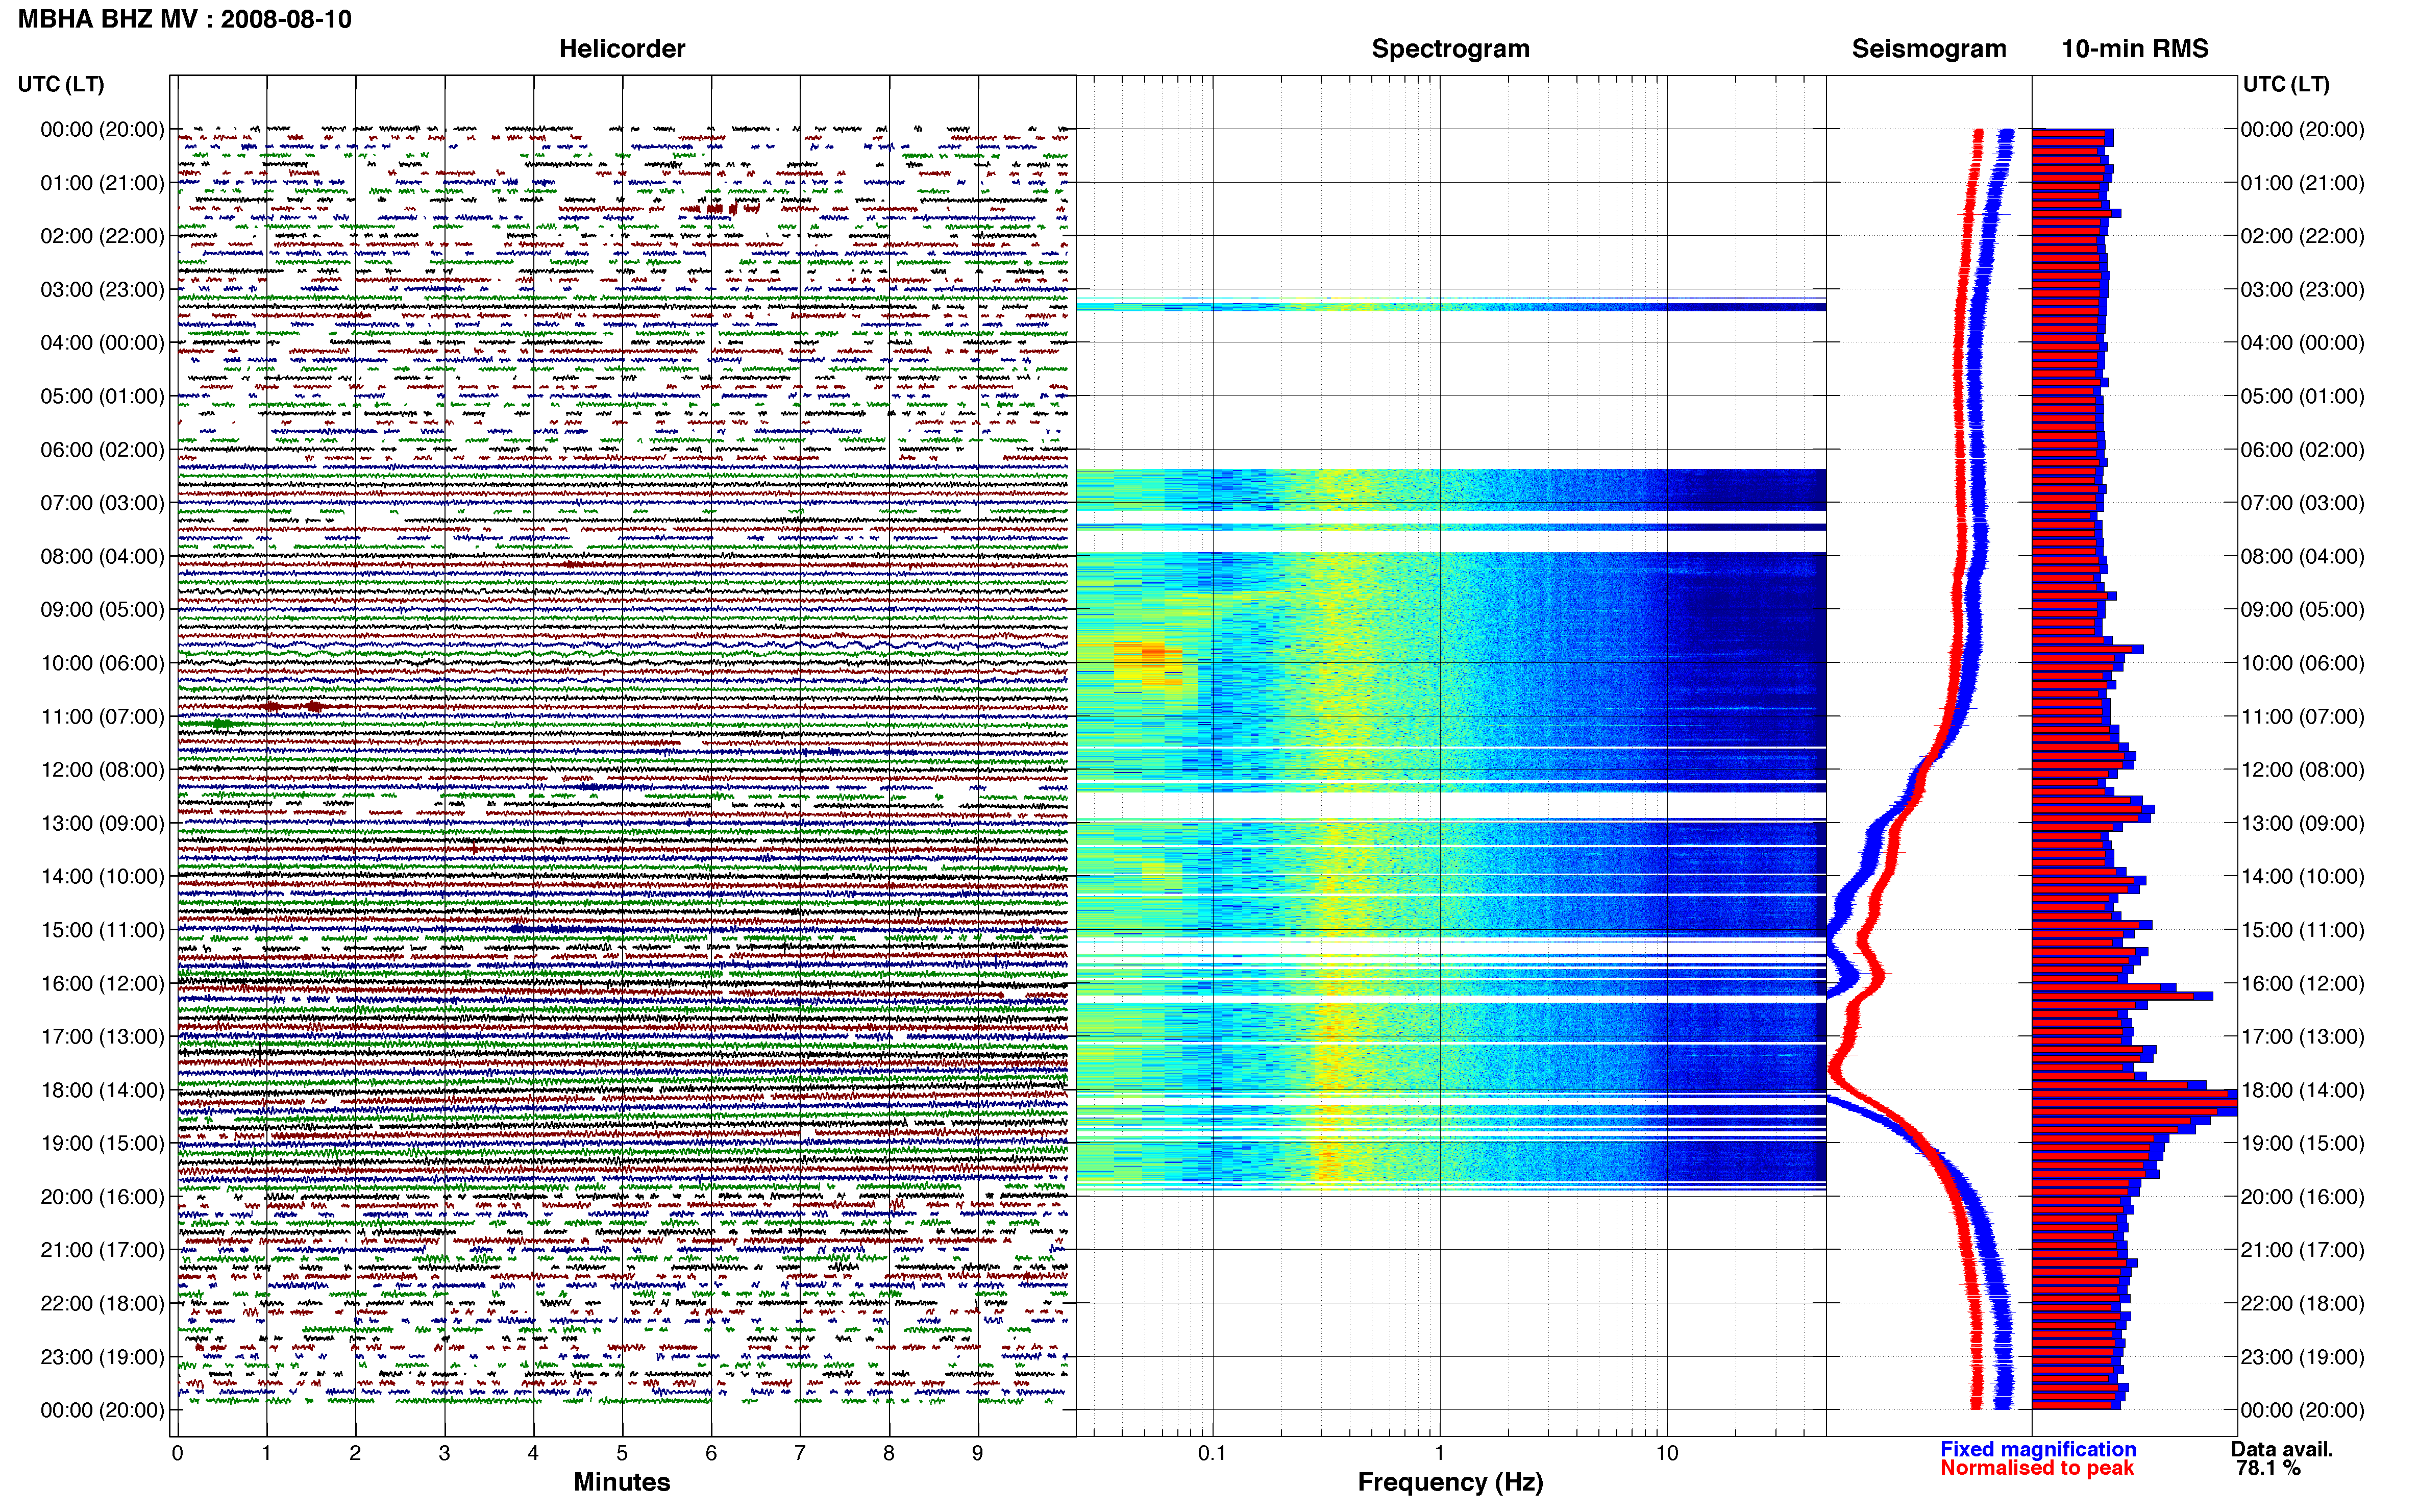Viewport: 2419px width, 1512px height.
Task: Click the right 'UTC (LT)' axis label
Action: [2286, 84]
